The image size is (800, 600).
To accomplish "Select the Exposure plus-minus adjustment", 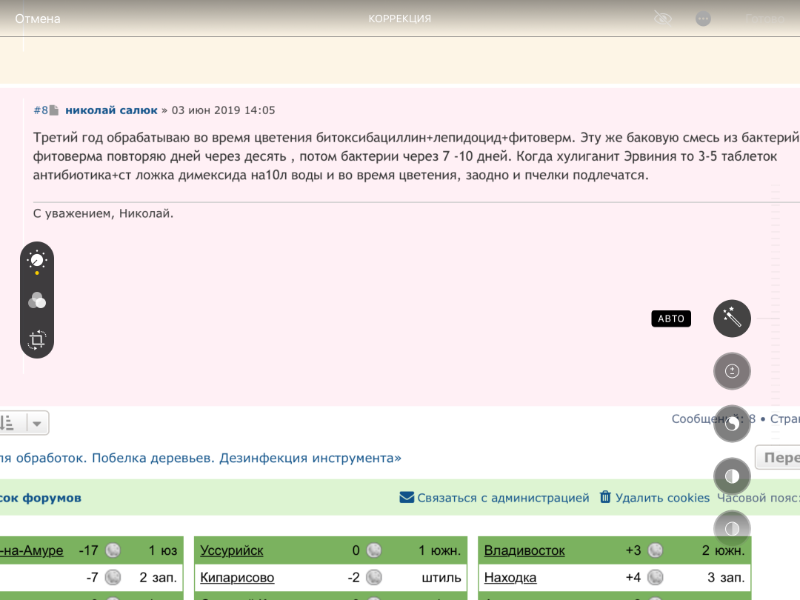I will 732,371.
